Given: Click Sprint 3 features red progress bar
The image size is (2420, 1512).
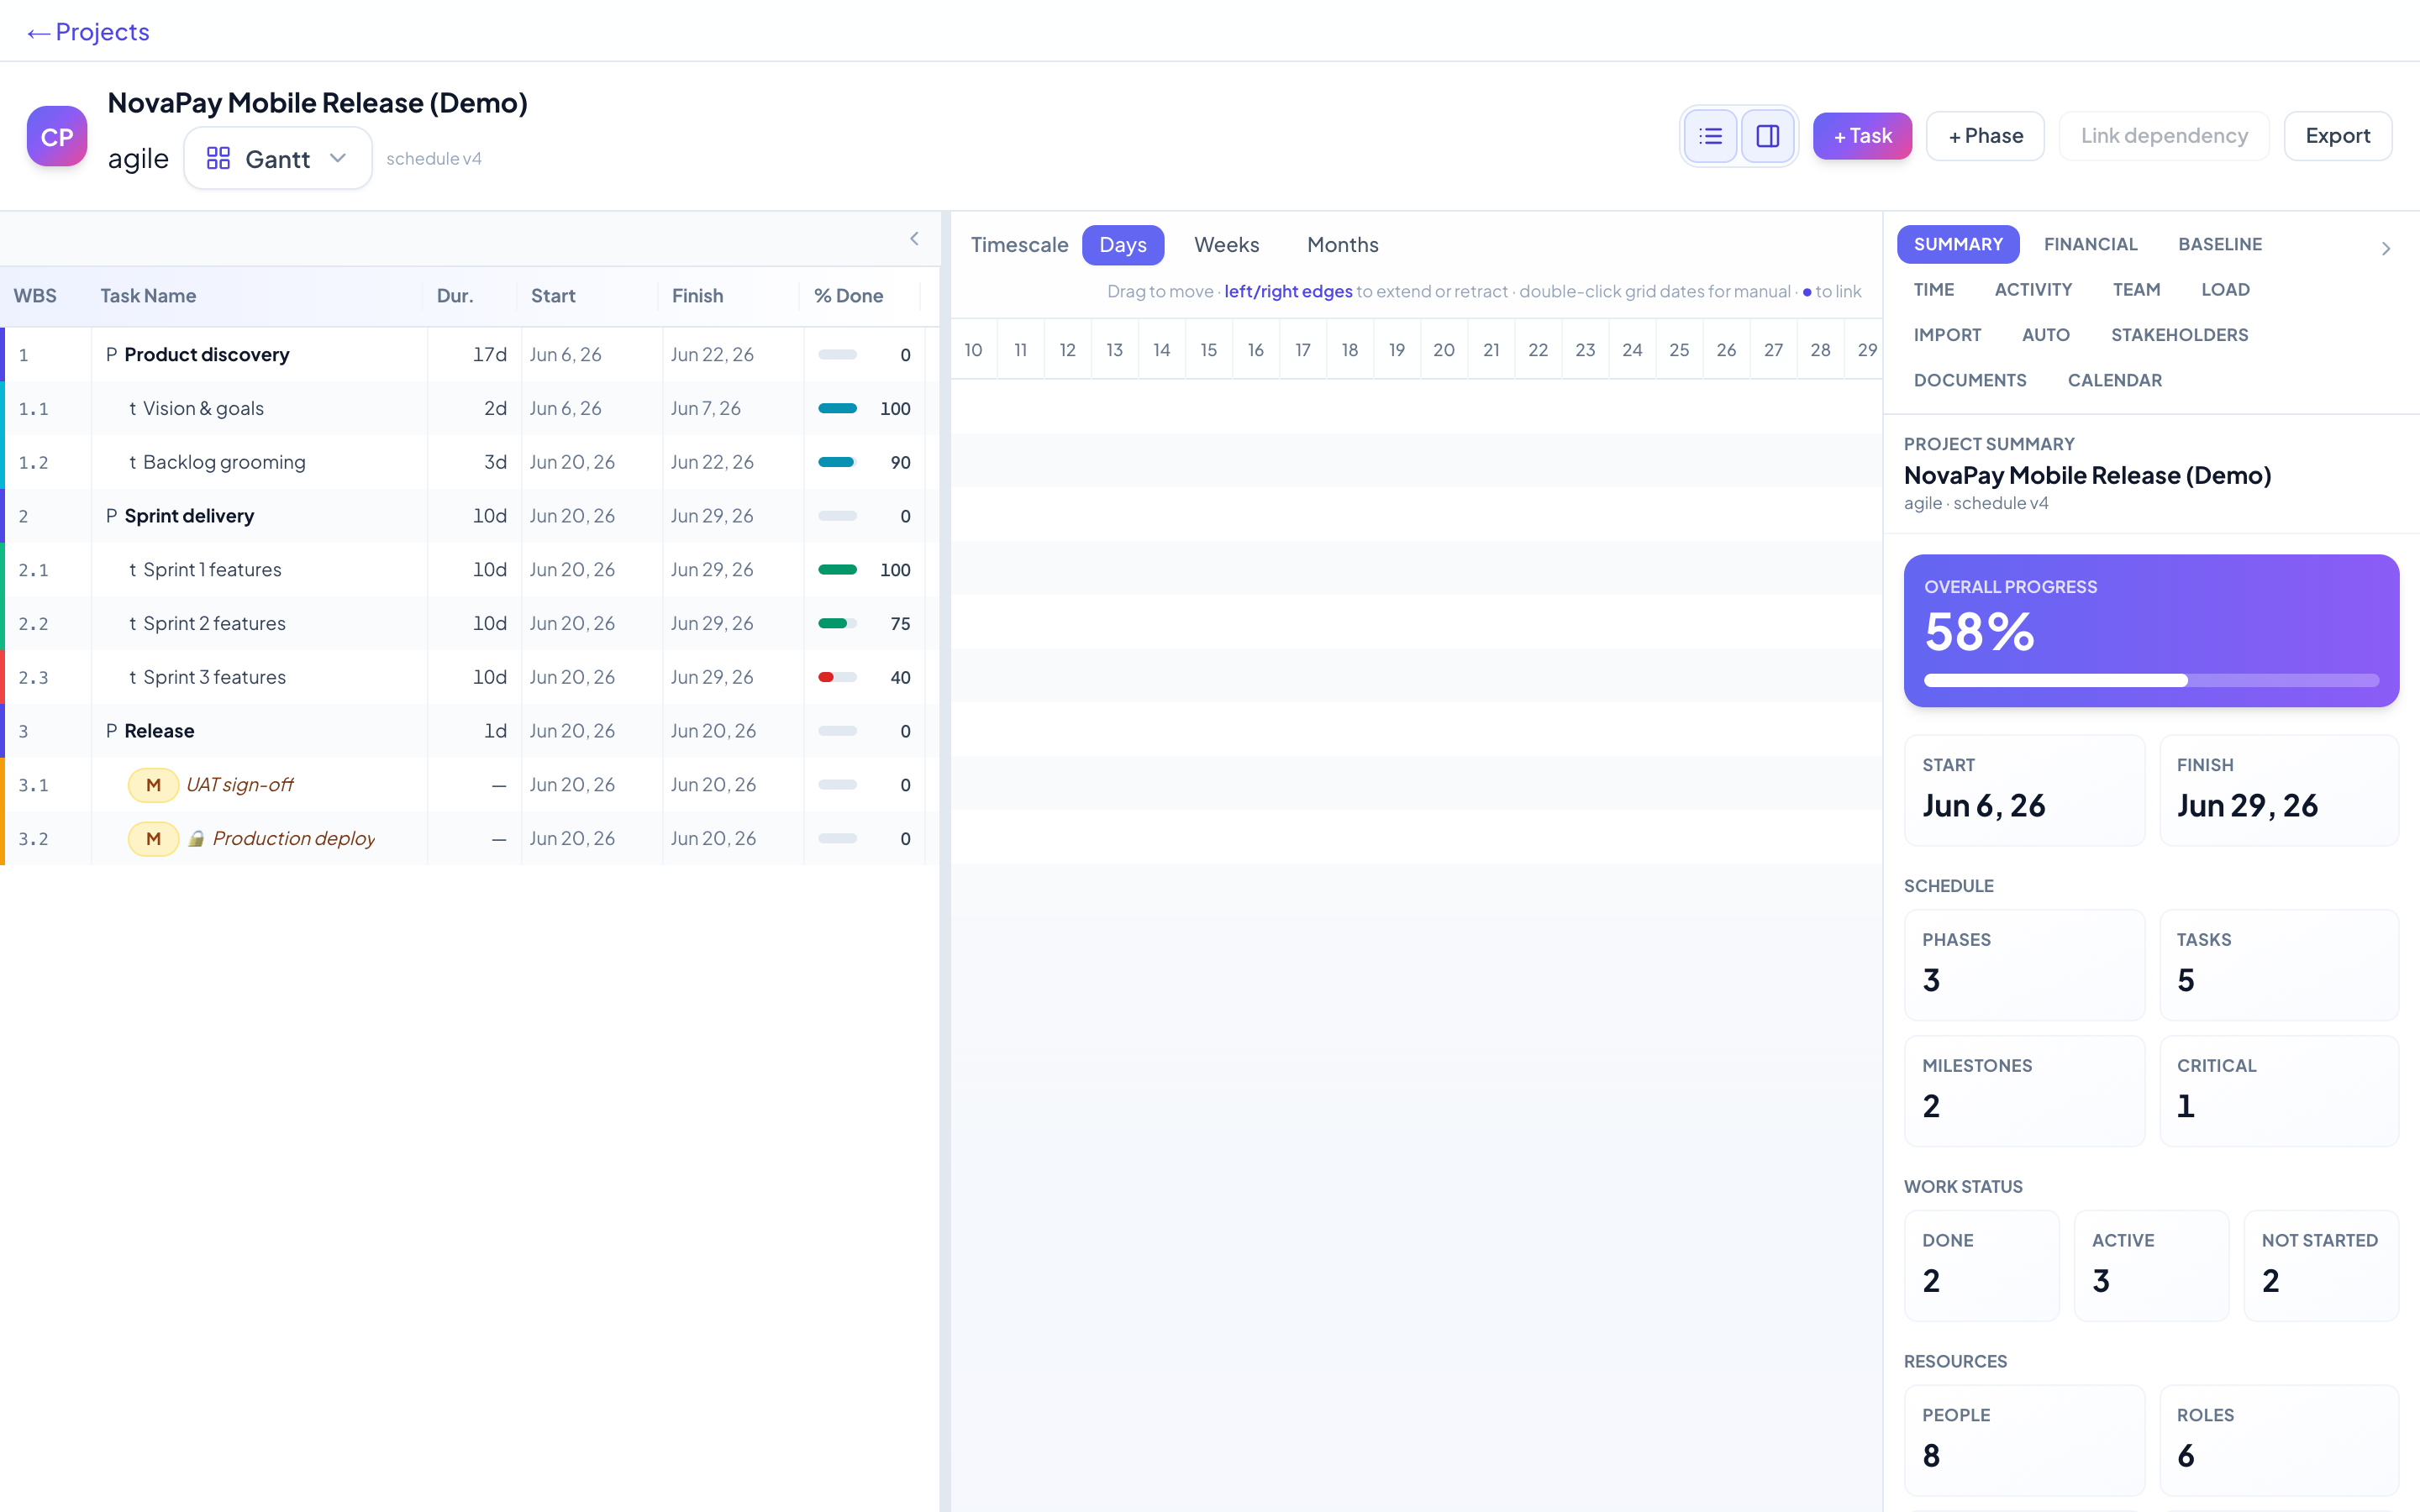Looking at the screenshot, I should (x=837, y=677).
